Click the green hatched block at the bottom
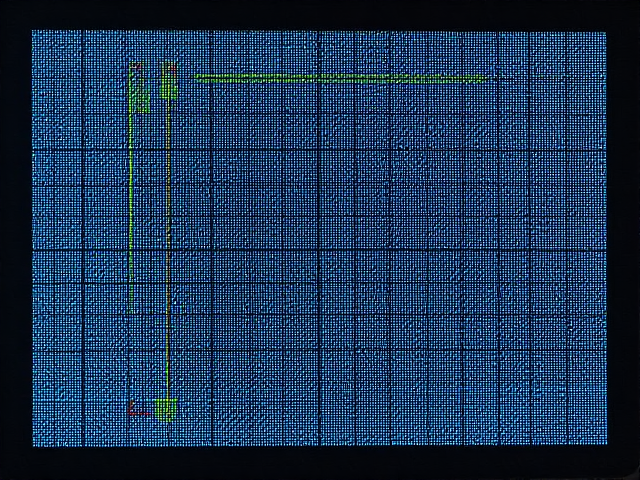This screenshot has height=480, width=640. pyautogui.click(x=166, y=409)
